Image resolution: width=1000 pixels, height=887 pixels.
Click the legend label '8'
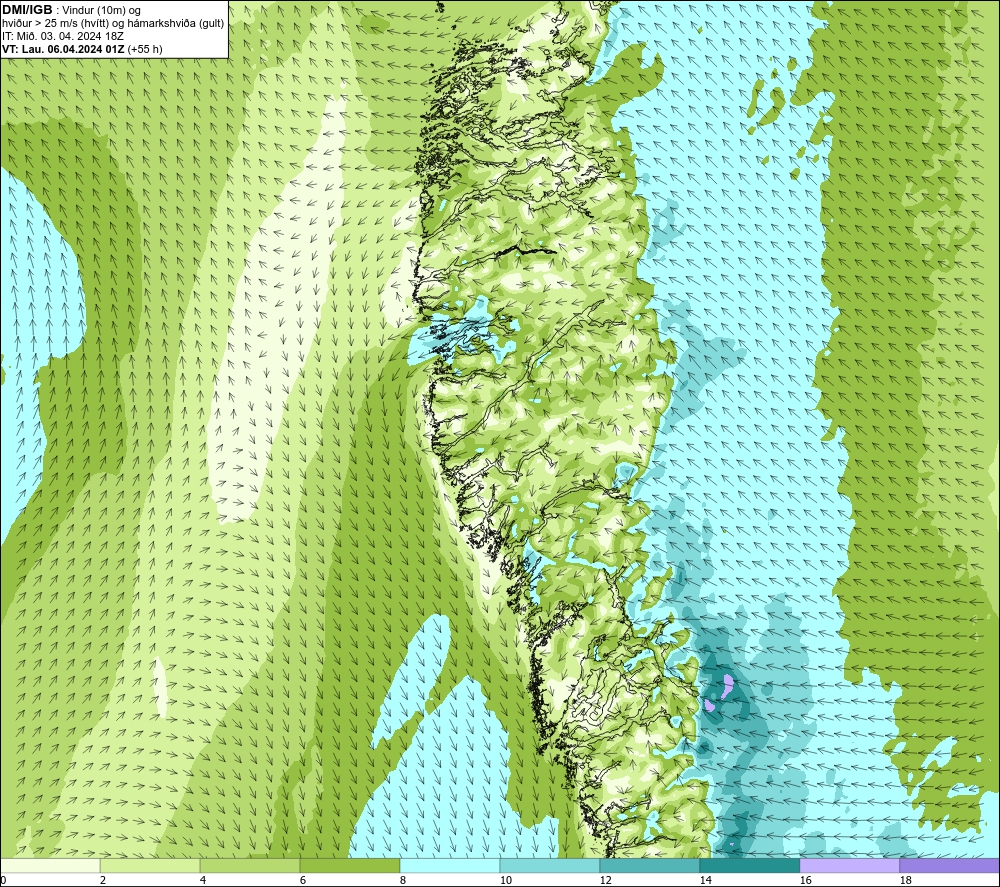[402, 881]
